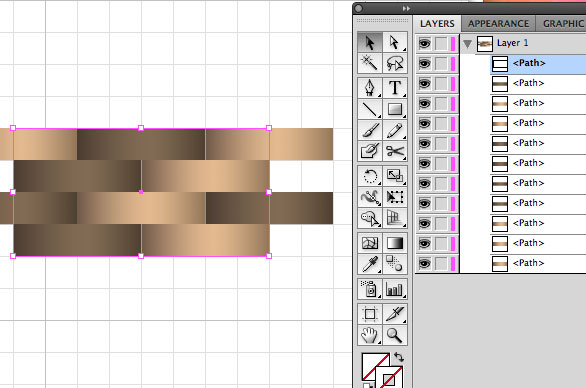Pick the Type tool
Viewport: 586px width, 388px height.
(394, 88)
